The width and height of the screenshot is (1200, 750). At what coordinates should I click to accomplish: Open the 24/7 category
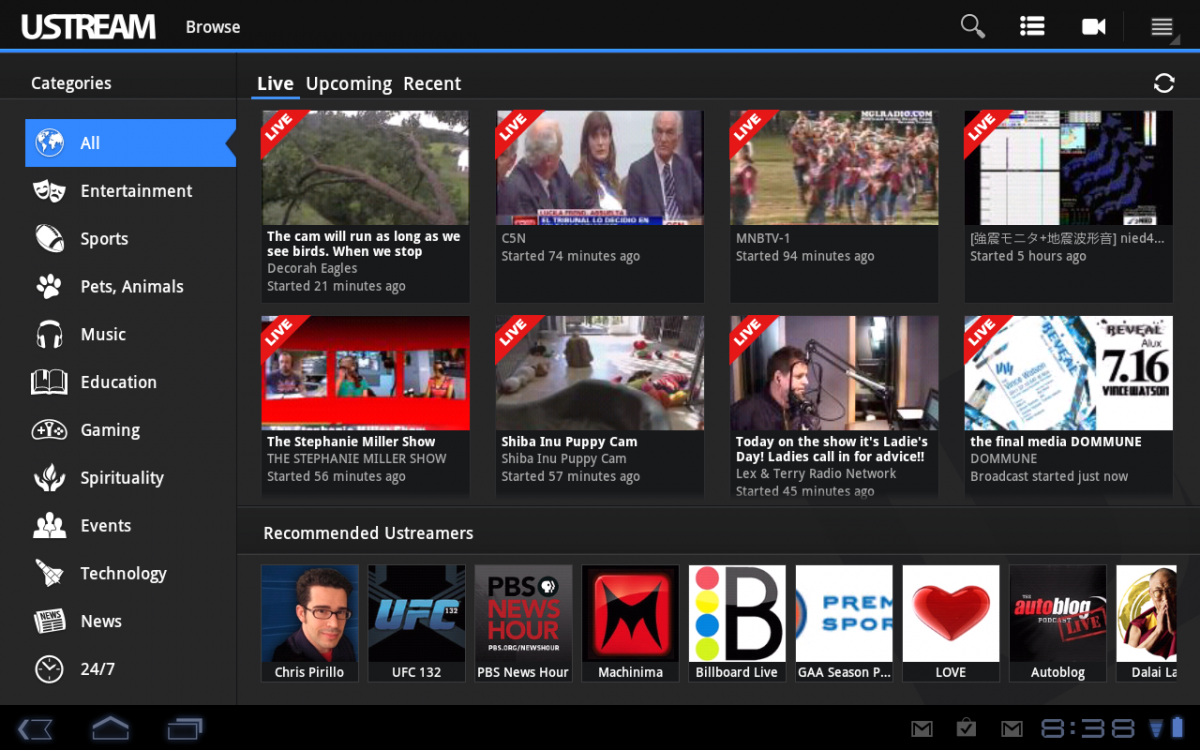97,669
